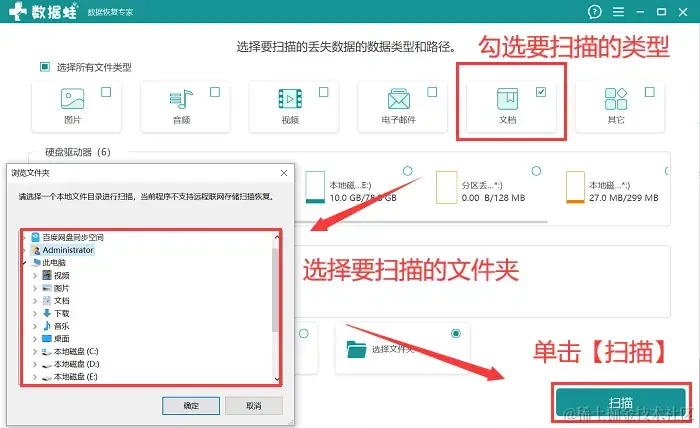Click scroll-down arrow of folder tree
The image size is (700, 428).
tap(277, 380)
